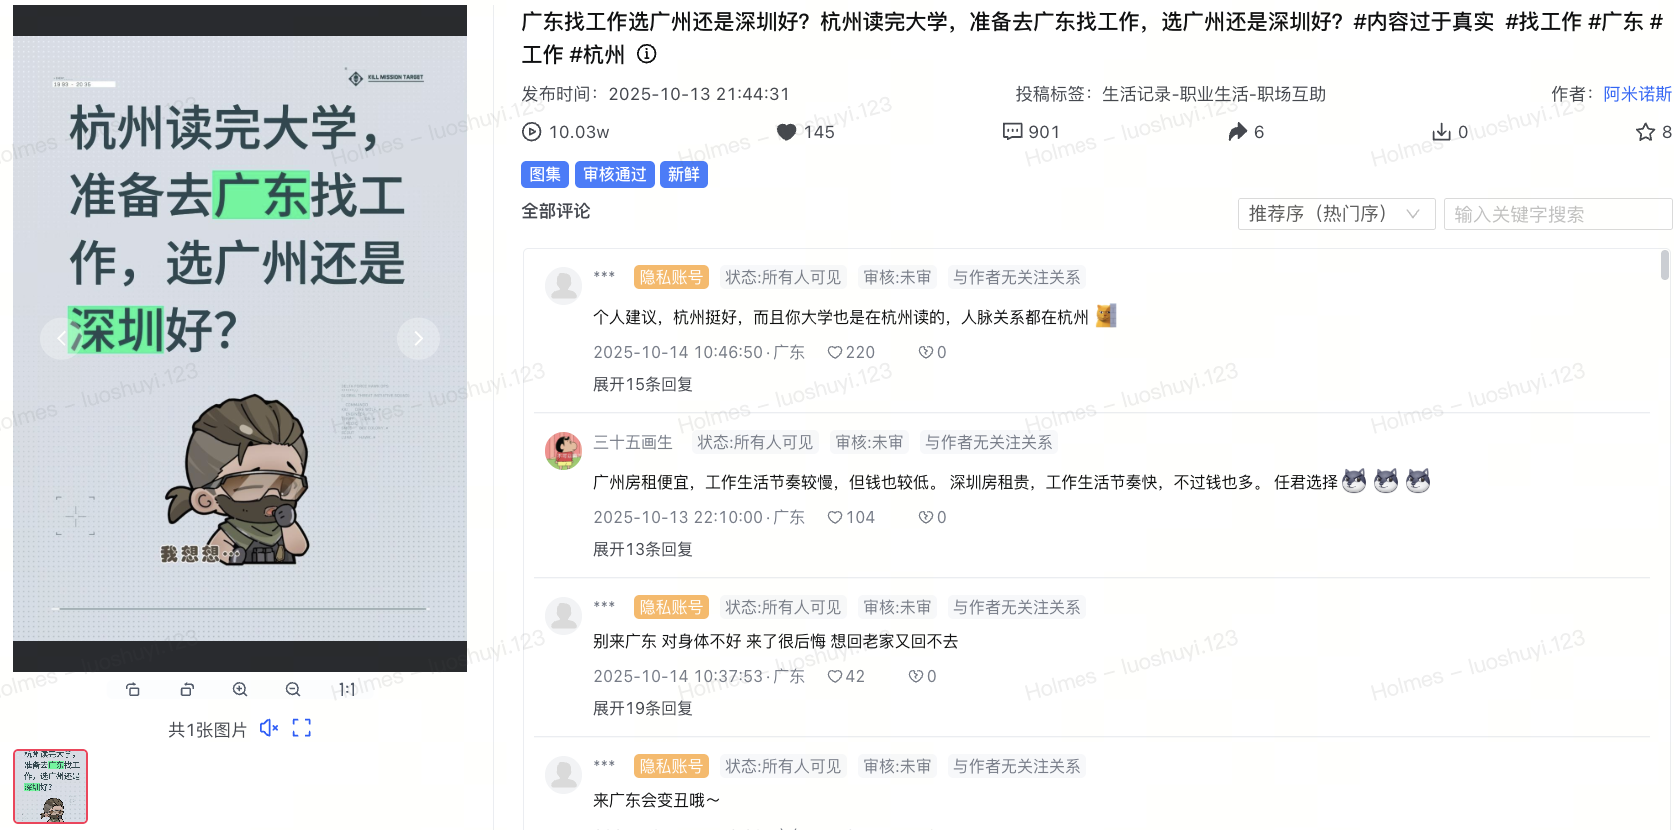Select the image thumbnail below the viewer
Viewport: 1674px width, 830px height.
coord(51,787)
